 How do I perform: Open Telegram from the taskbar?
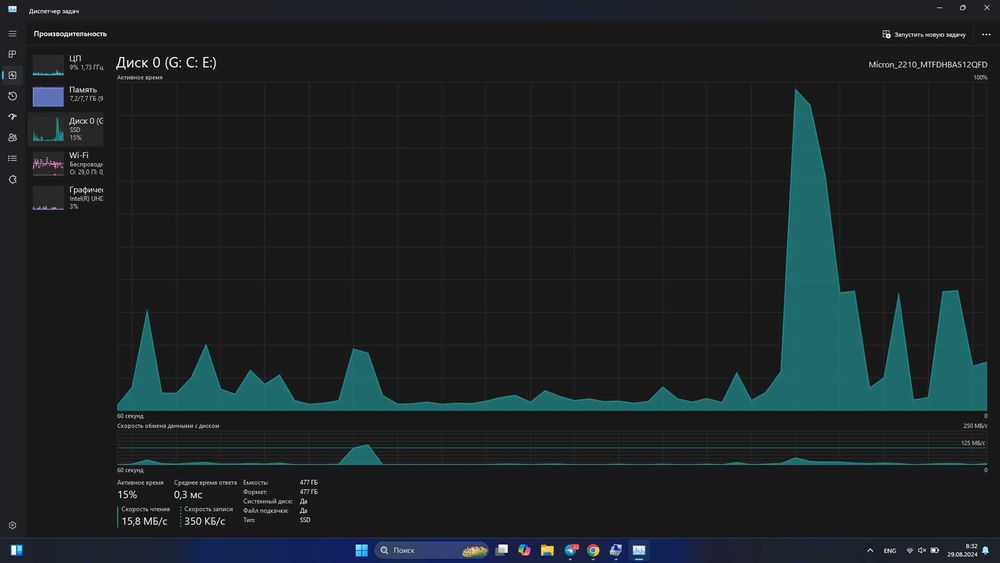(x=570, y=550)
